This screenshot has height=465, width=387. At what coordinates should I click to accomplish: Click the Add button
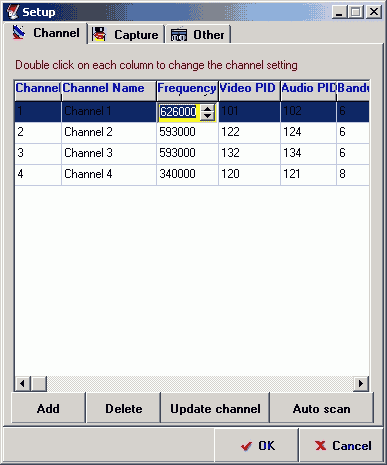coord(49,408)
